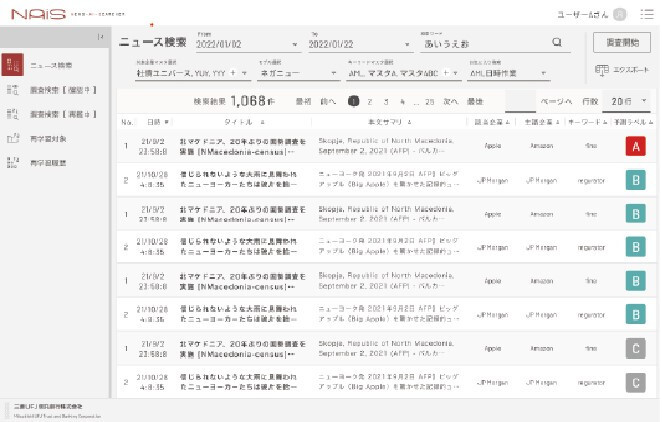Collapse the left sidebar panel
The height and width of the screenshot is (422, 662).
pyautogui.click(x=100, y=37)
